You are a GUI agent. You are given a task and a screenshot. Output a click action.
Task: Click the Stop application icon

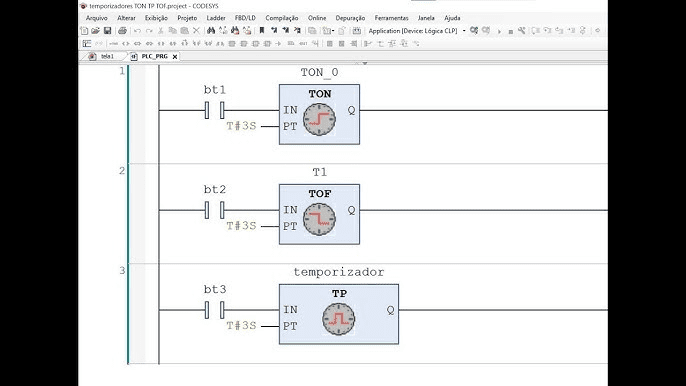click(510, 31)
